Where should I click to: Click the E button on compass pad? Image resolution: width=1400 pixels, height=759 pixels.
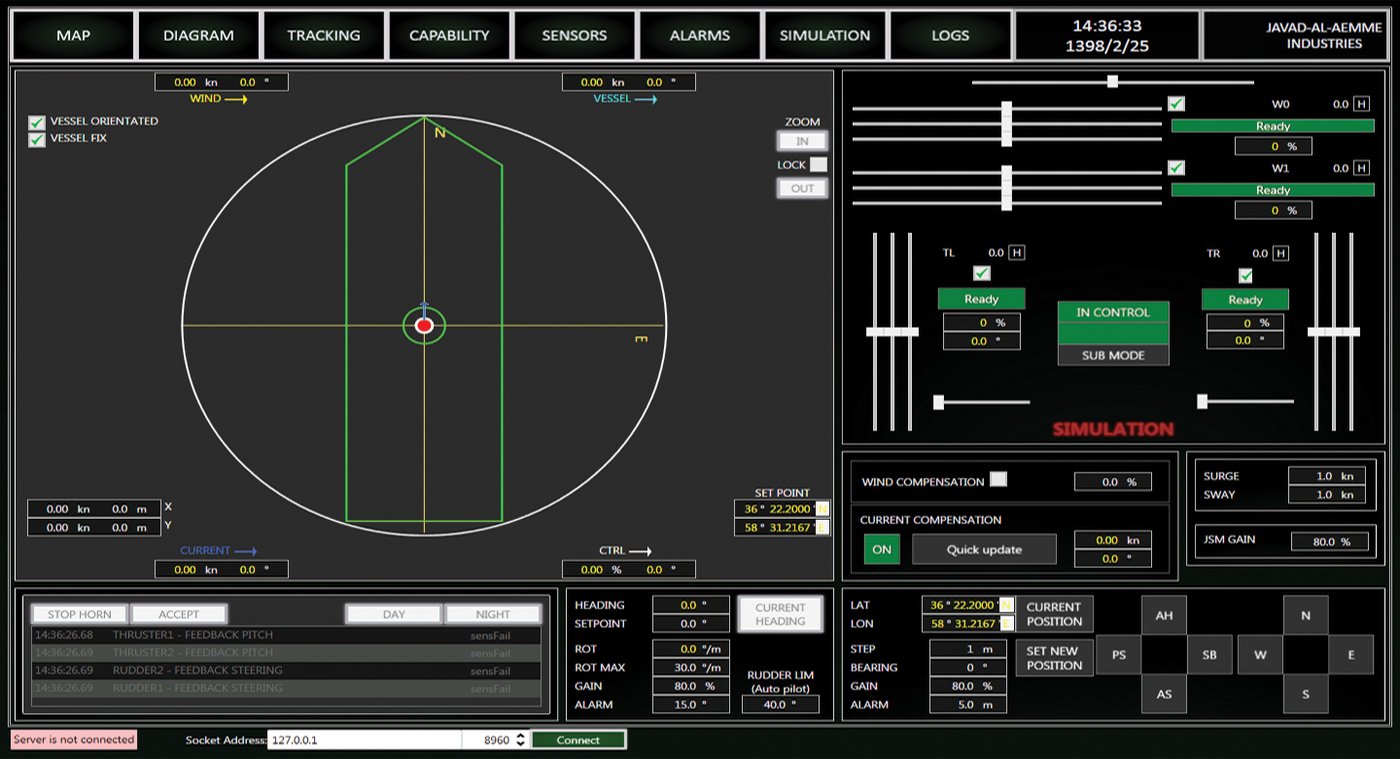pos(1351,655)
